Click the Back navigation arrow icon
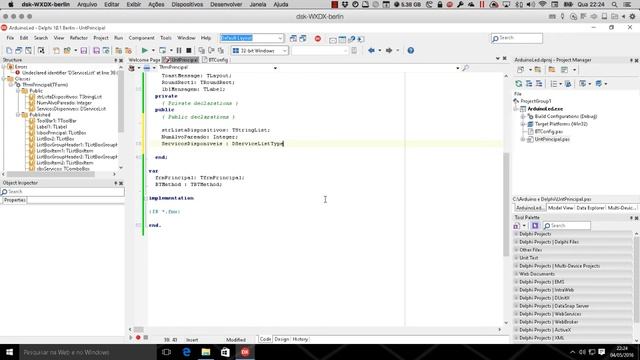640x360 pixels. 371,51
